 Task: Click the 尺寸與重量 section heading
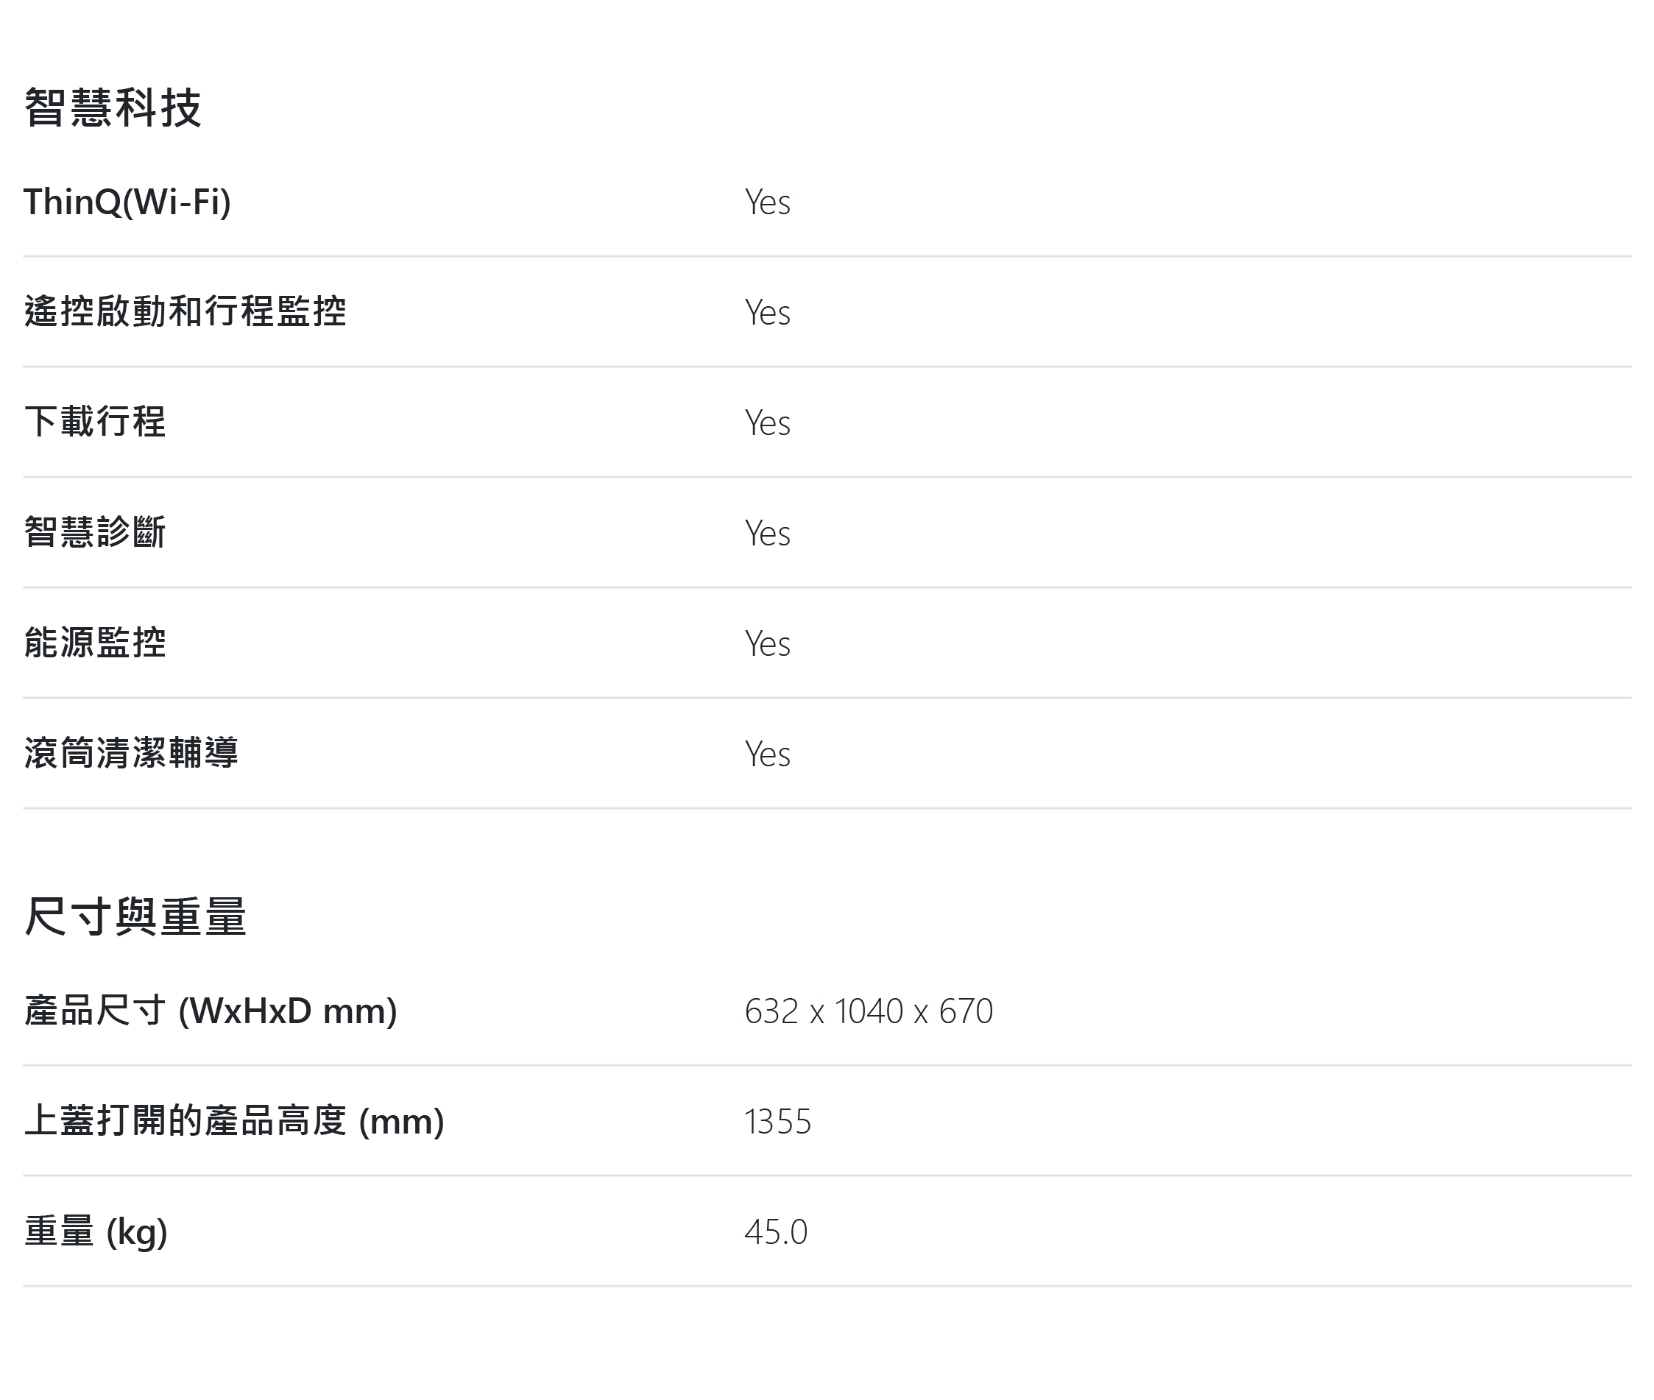tap(135, 917)
